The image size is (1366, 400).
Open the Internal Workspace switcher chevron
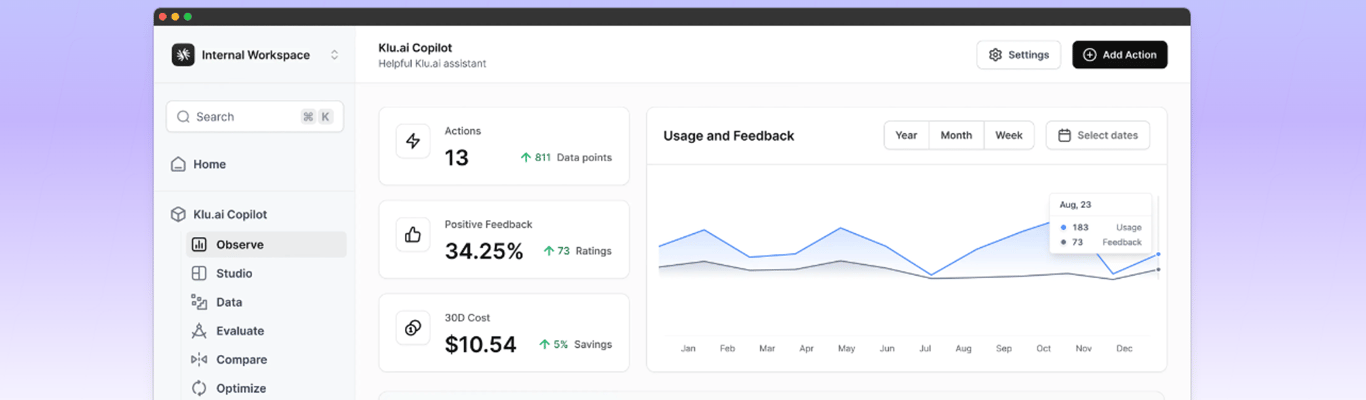click(334, 55)
